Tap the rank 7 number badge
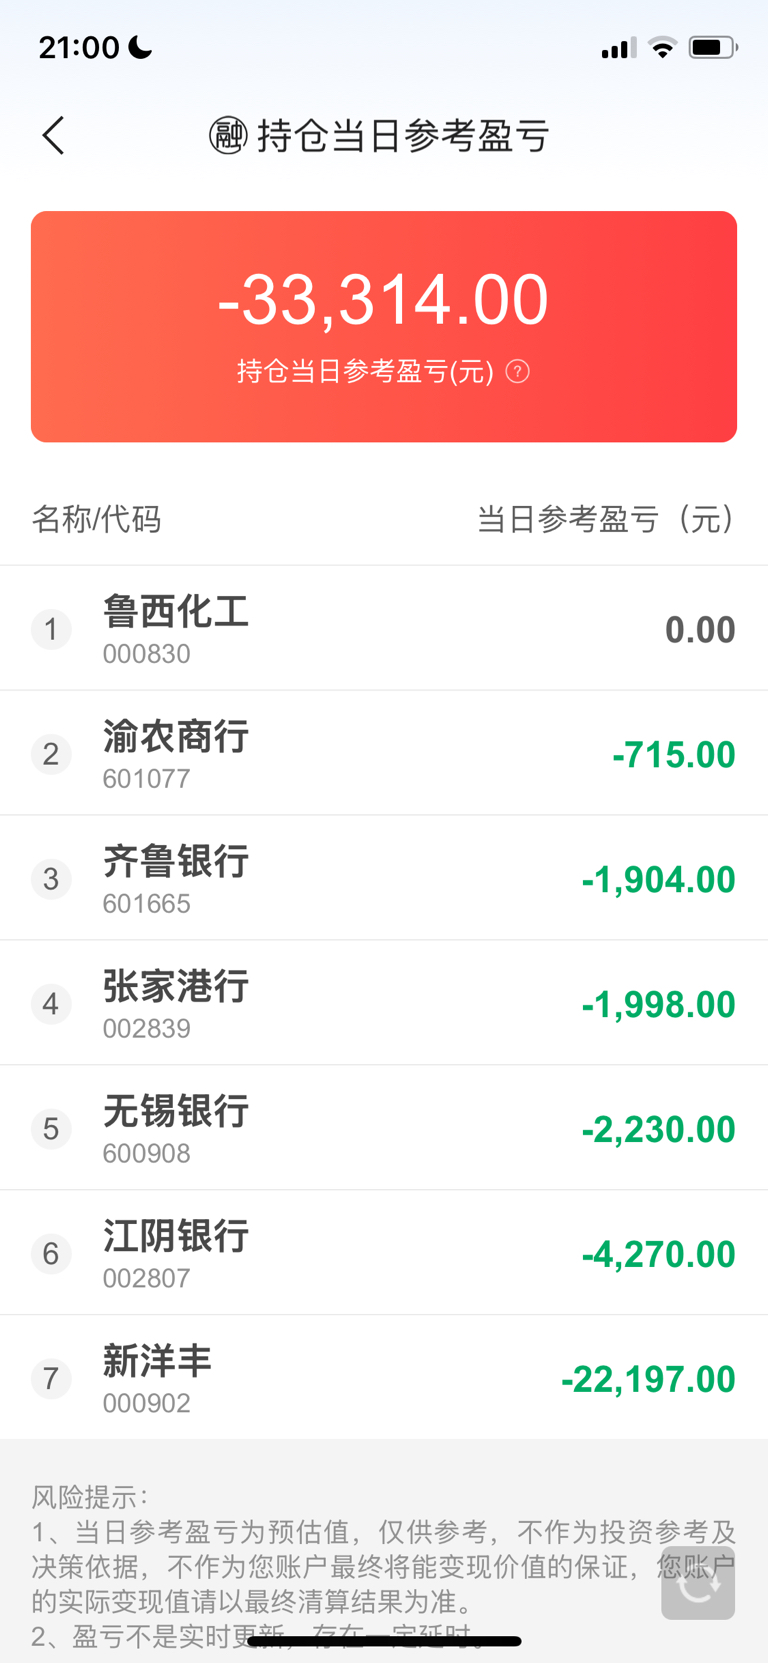 51,1379
